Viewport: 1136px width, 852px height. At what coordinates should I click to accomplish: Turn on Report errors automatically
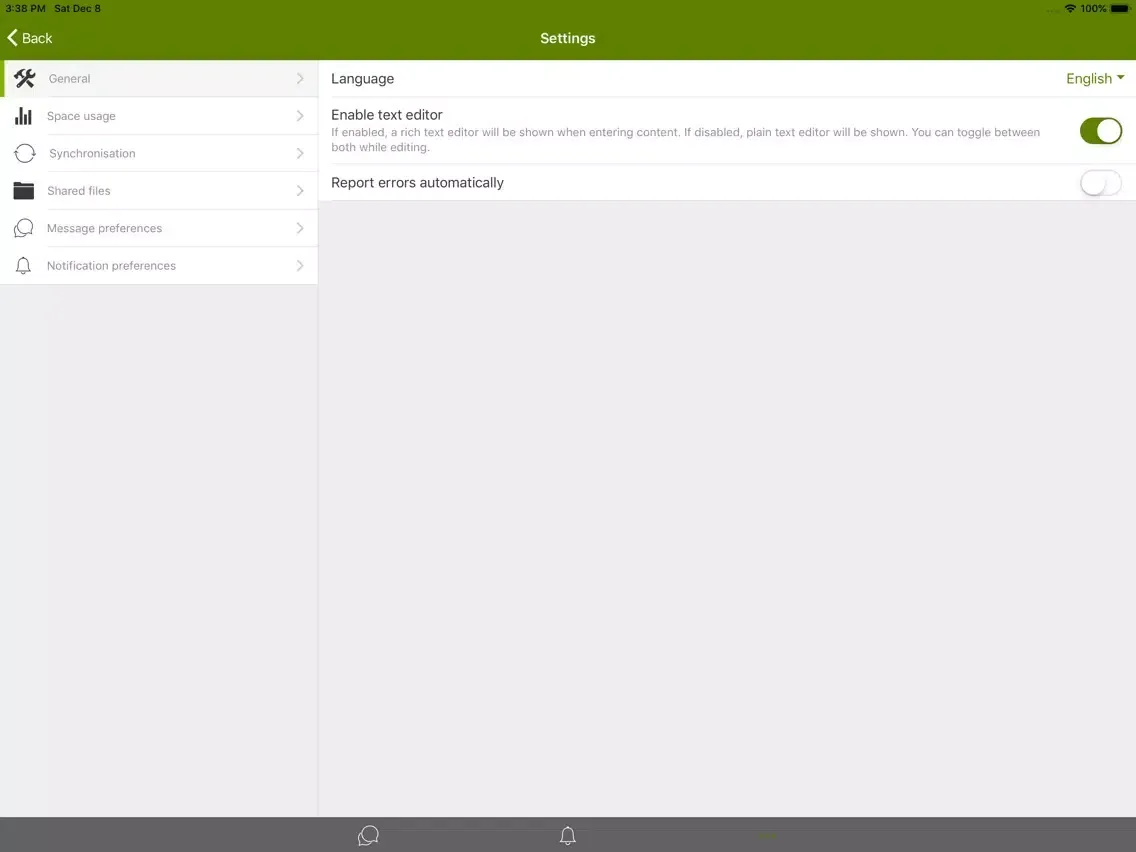click(x=1100, y=183)
